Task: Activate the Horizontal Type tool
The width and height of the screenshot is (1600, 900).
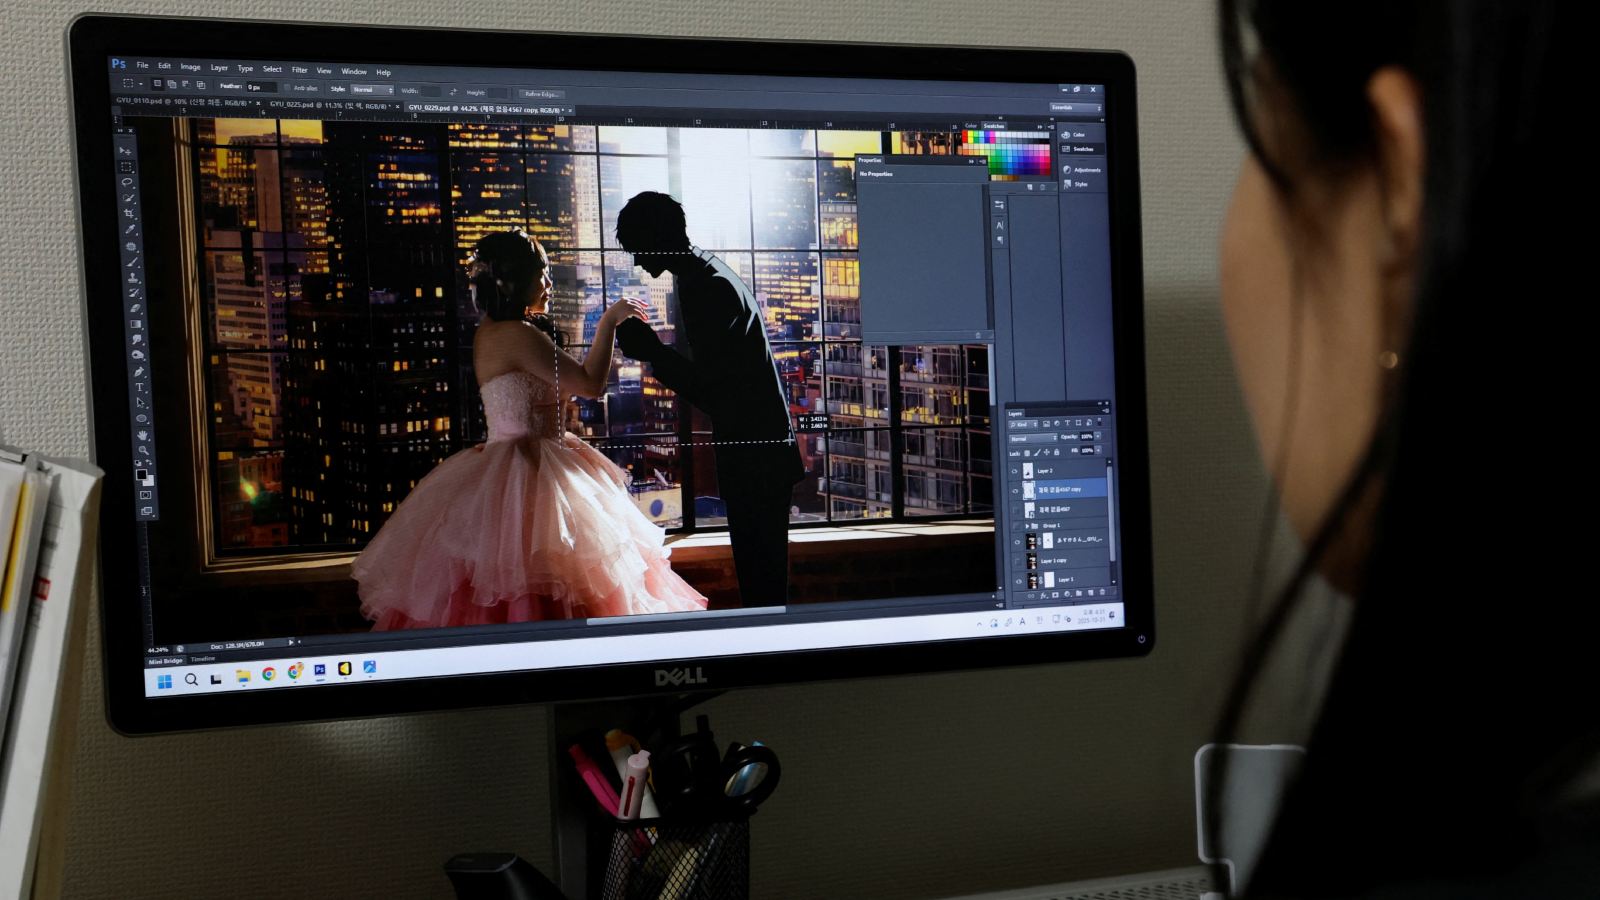Action: pos(139,387)
